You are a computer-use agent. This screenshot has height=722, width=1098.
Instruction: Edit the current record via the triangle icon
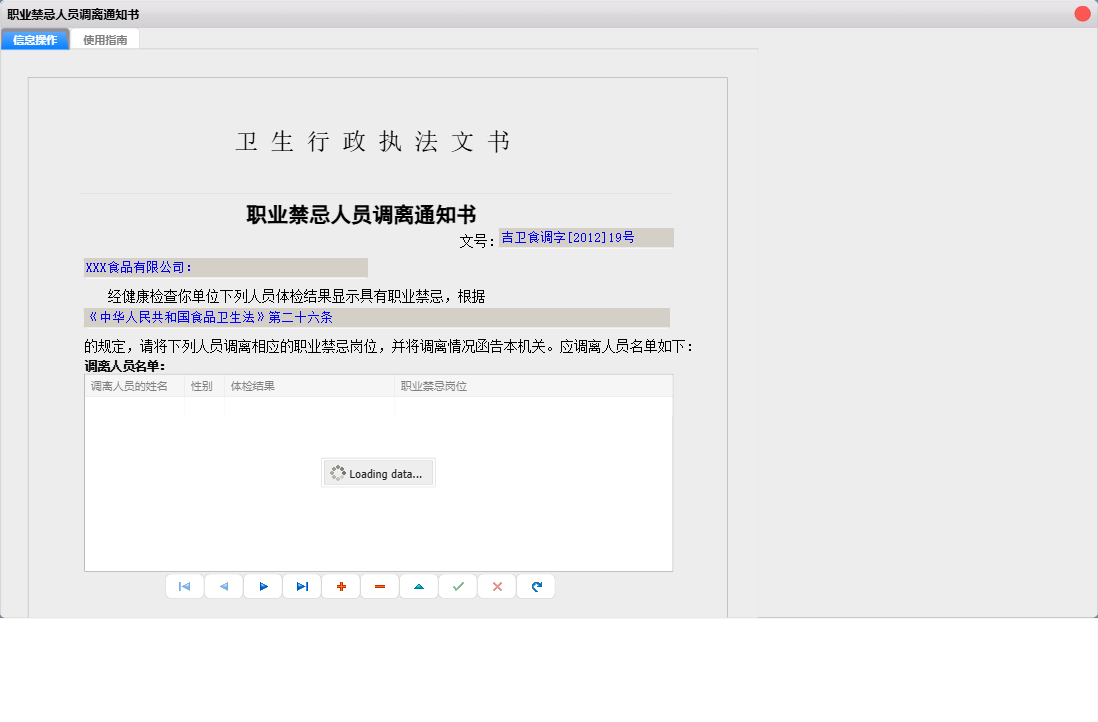tap(418, 586)
